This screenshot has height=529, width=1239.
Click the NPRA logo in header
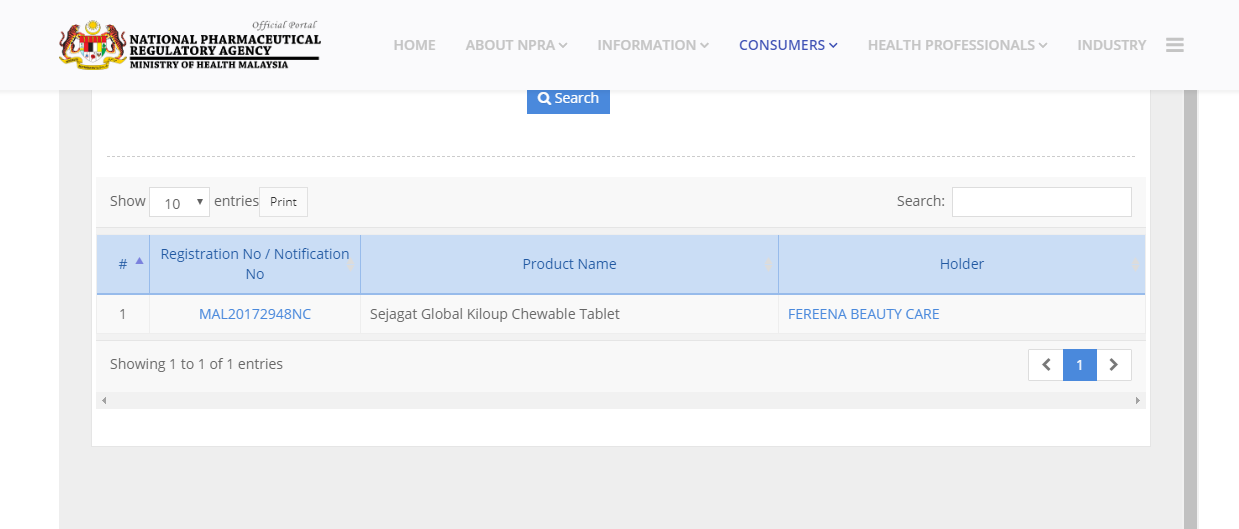point(189,45)
